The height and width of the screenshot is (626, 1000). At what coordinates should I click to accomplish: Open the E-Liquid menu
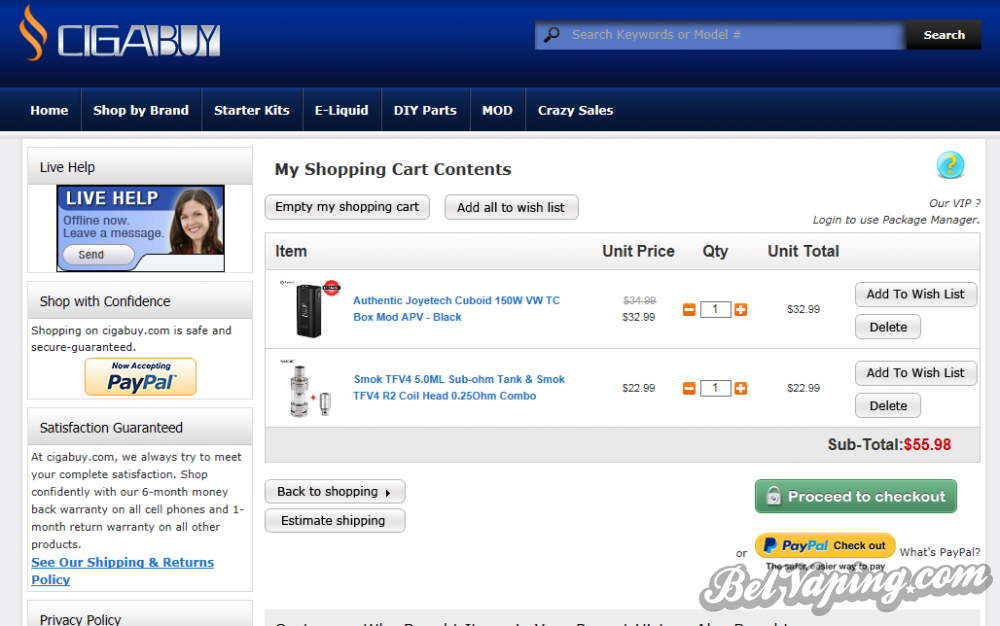[x=342, y=110]
